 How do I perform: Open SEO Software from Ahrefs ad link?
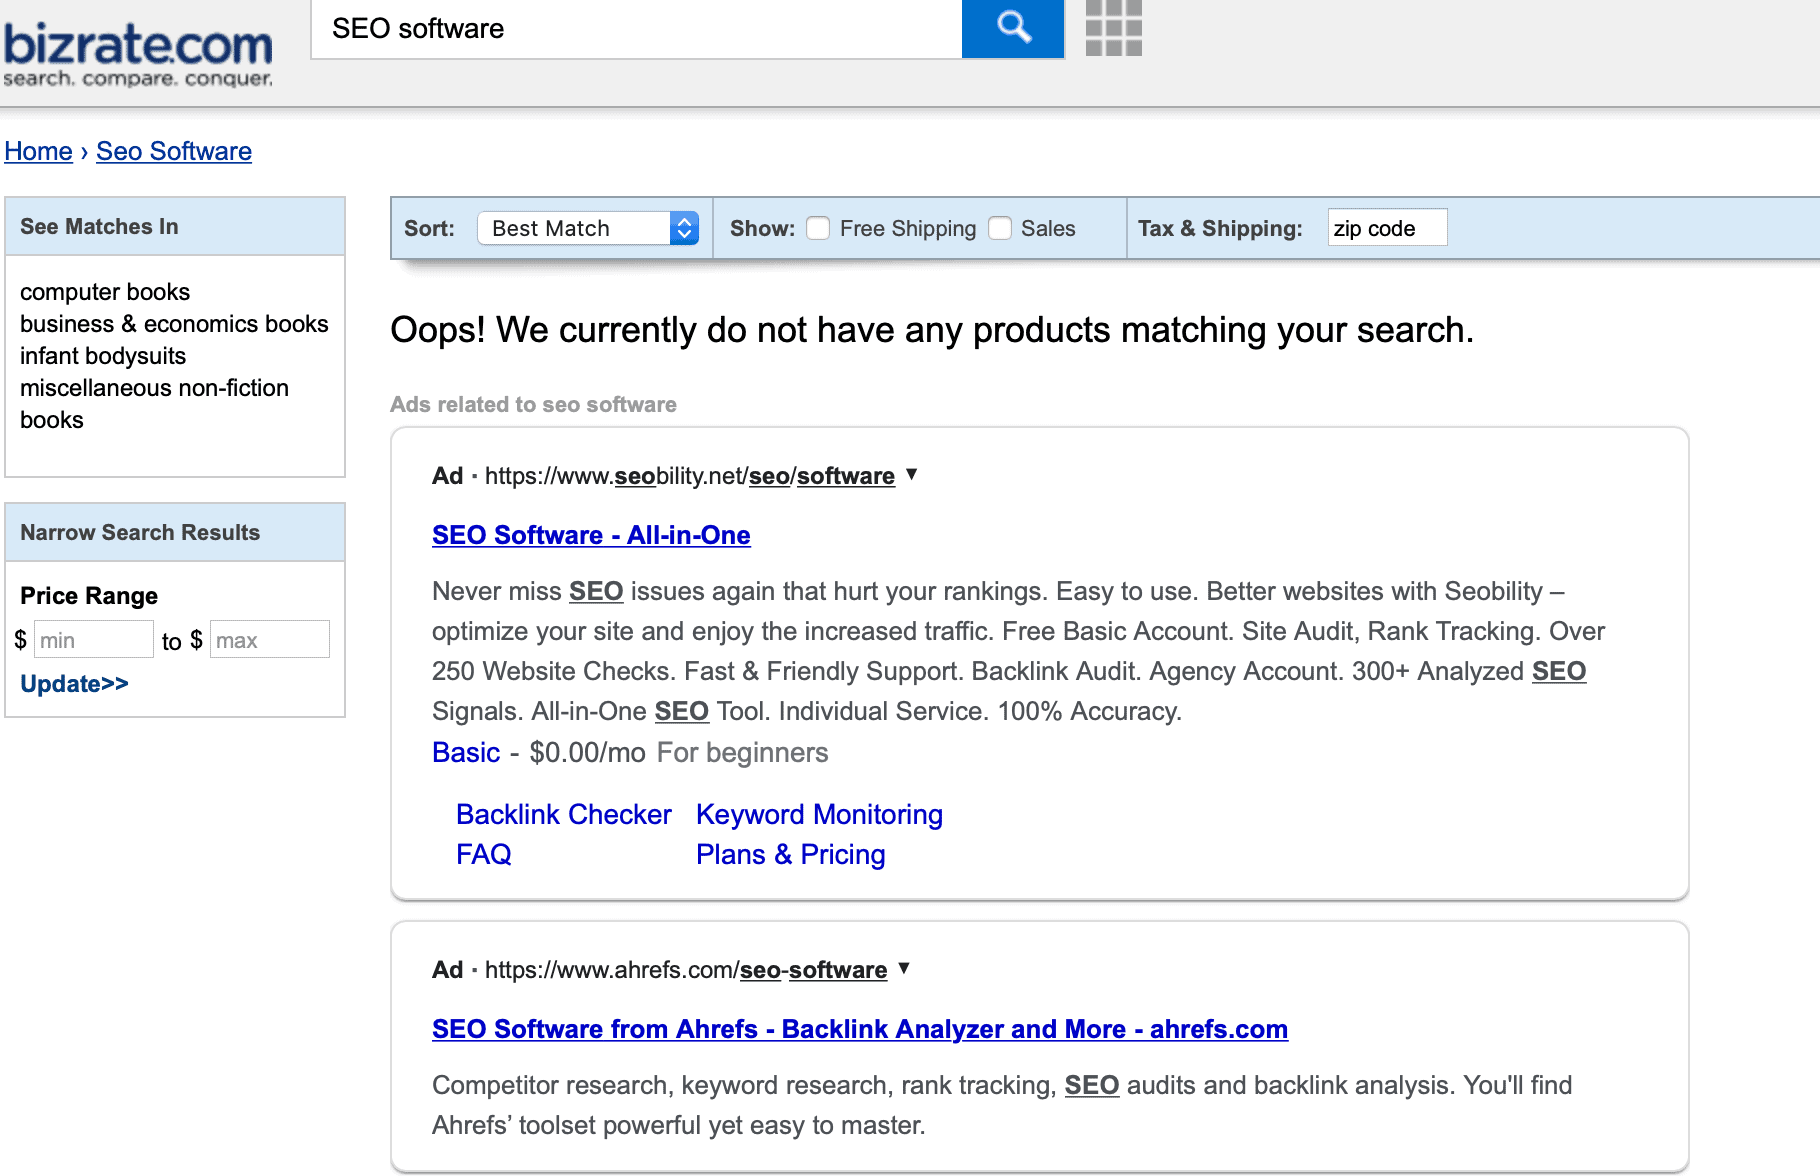click(860, 1029)
